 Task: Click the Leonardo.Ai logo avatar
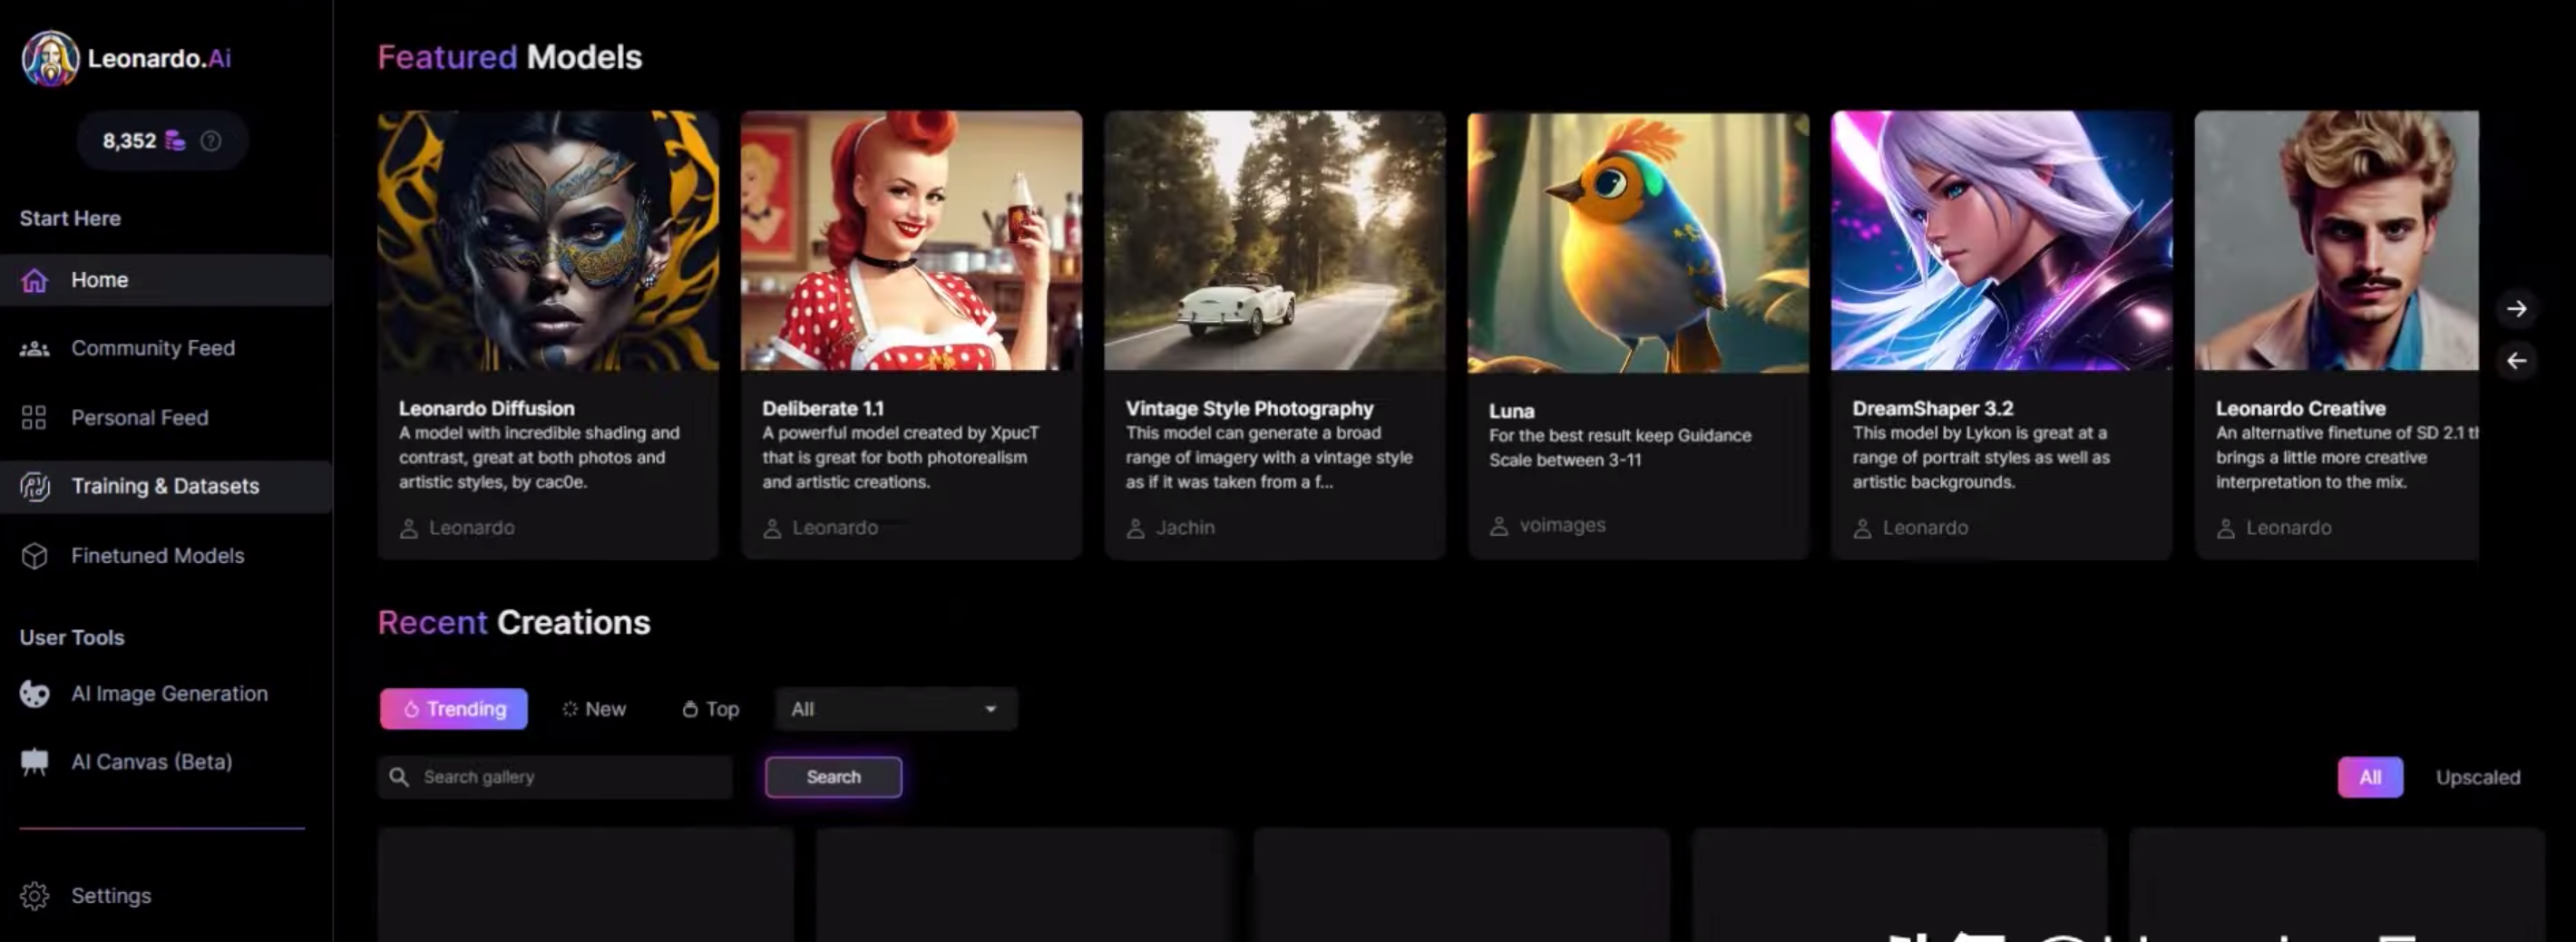[50, 58]
